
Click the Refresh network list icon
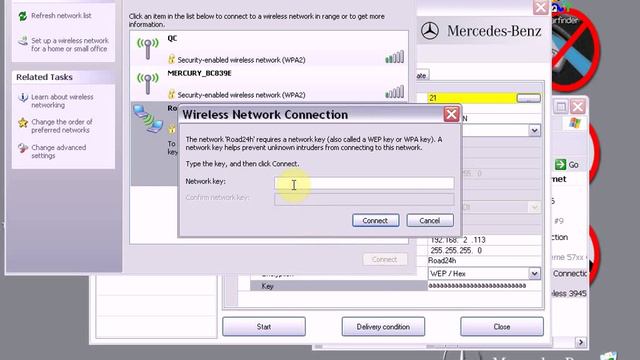(x=23, y=16)
